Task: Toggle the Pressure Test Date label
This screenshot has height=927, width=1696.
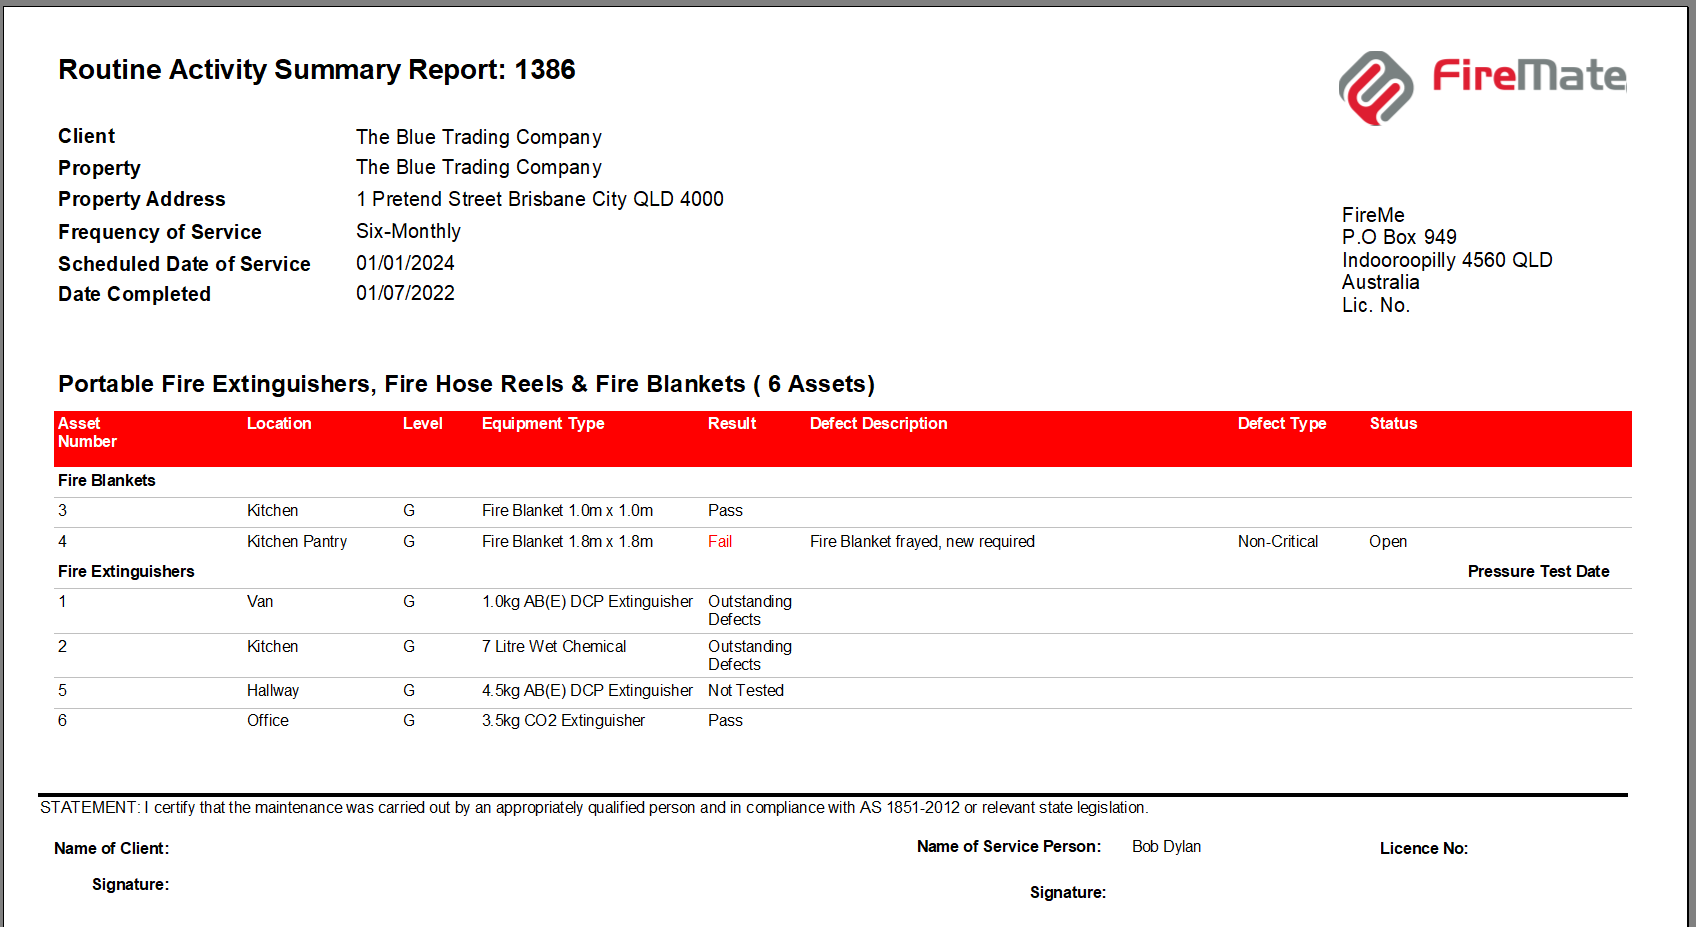Action: tap(1538, 571)
